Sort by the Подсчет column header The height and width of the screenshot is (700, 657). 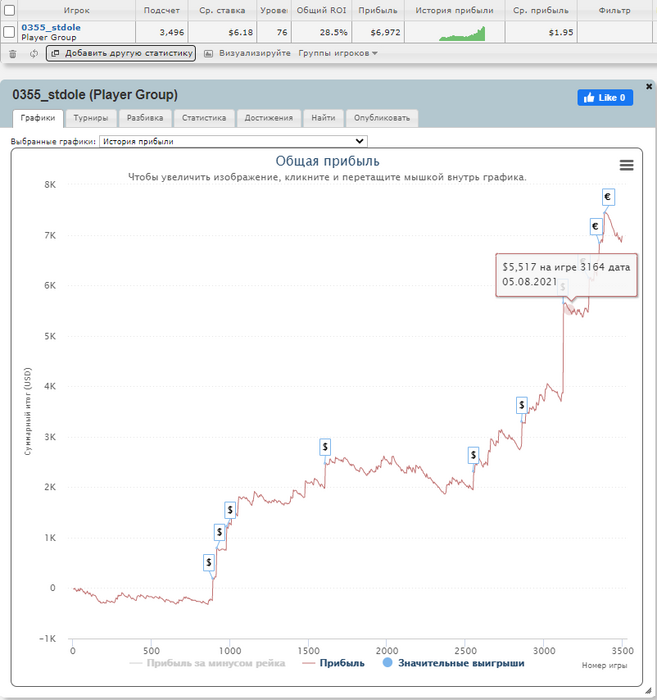(162, 10)
